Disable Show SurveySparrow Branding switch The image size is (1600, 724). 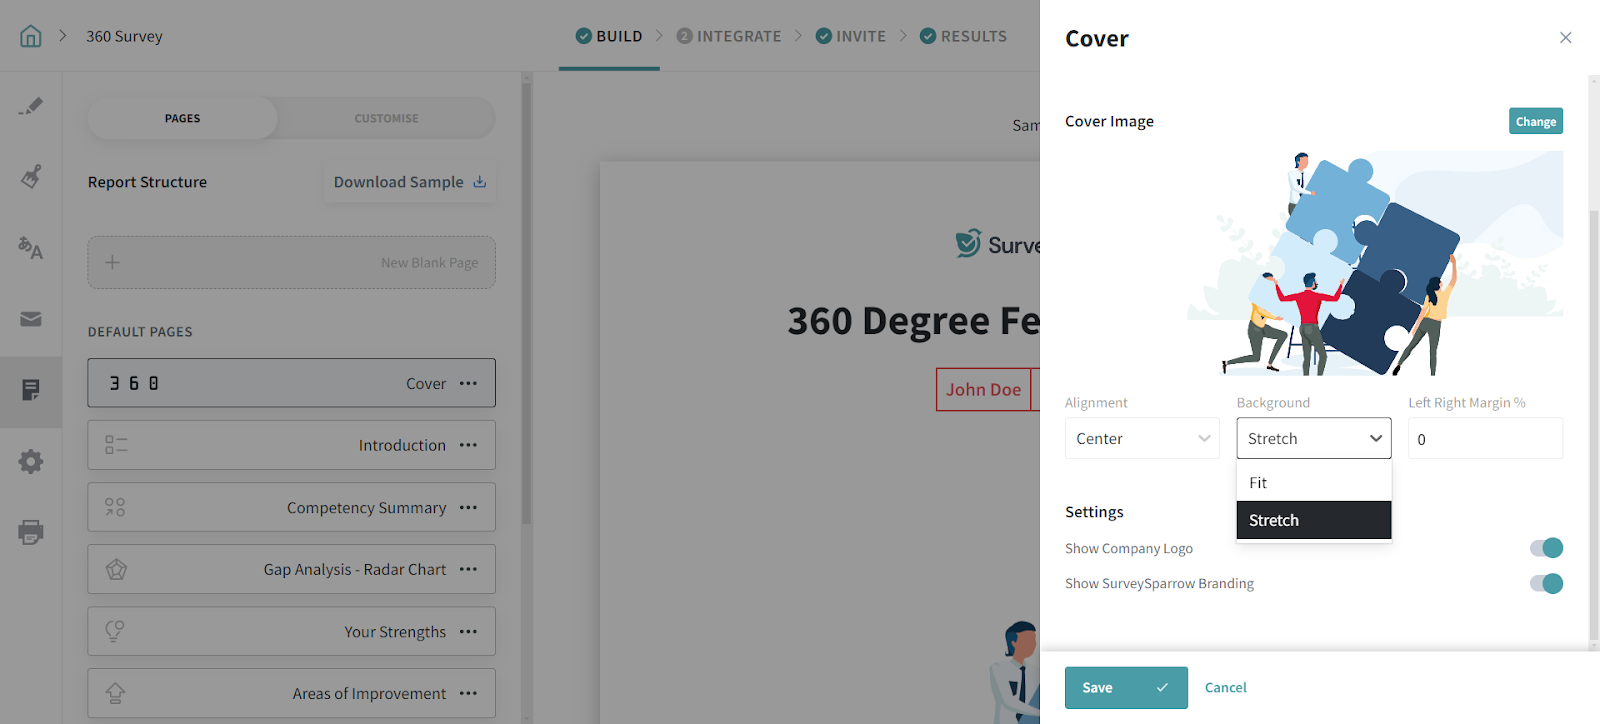(1546, 583)
